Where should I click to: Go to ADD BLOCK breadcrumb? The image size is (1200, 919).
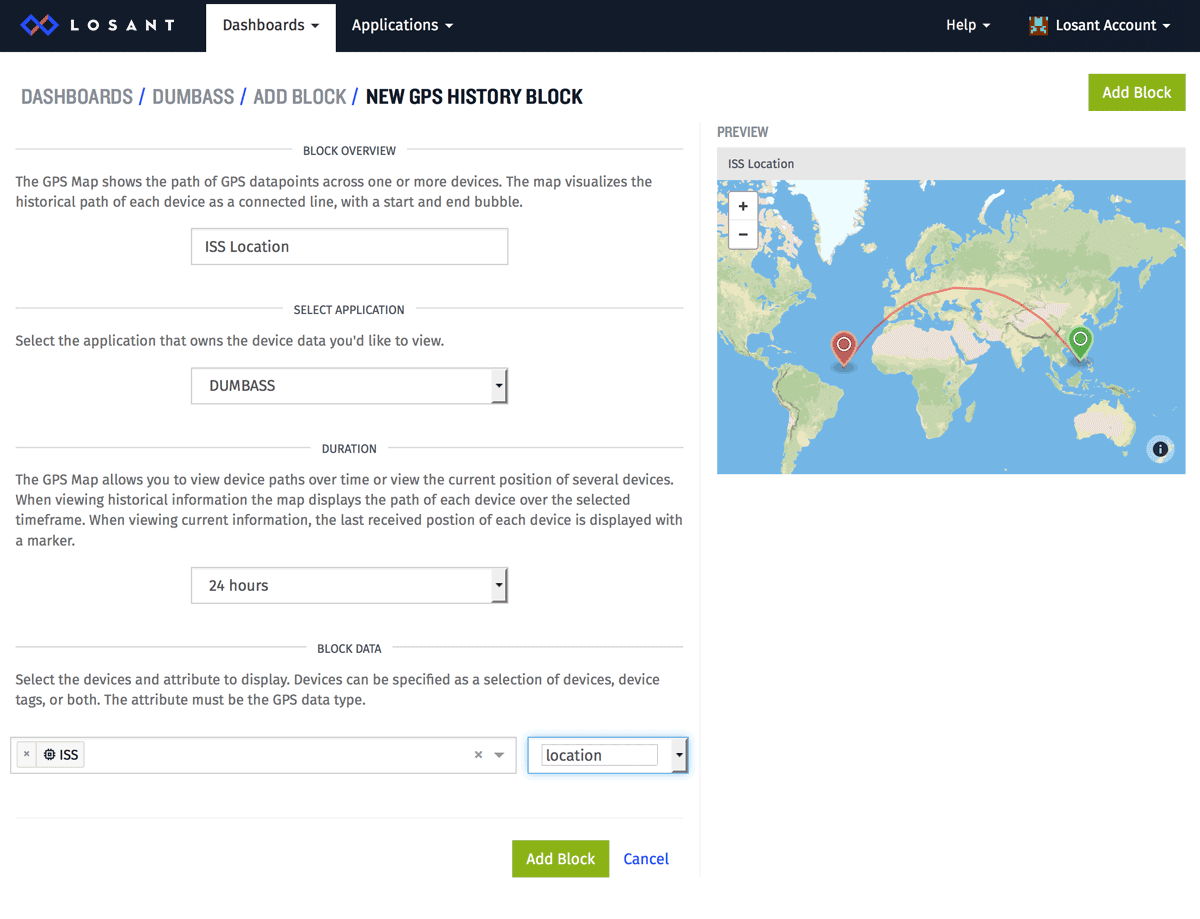[300, 97]
